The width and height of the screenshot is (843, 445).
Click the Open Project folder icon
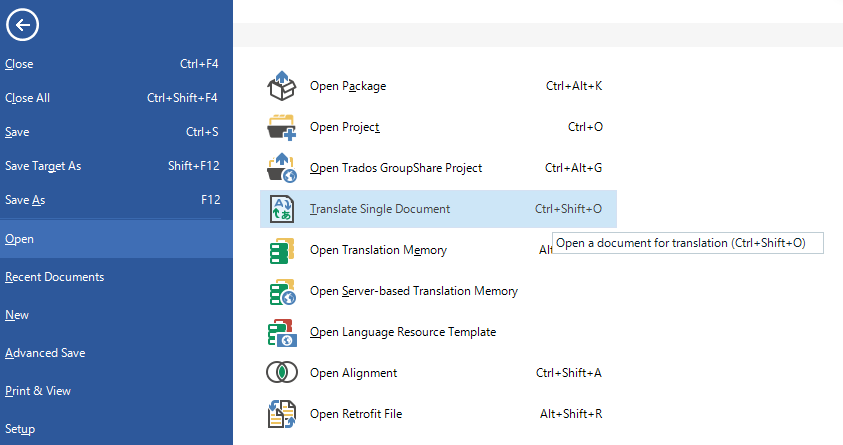point(282,127)
